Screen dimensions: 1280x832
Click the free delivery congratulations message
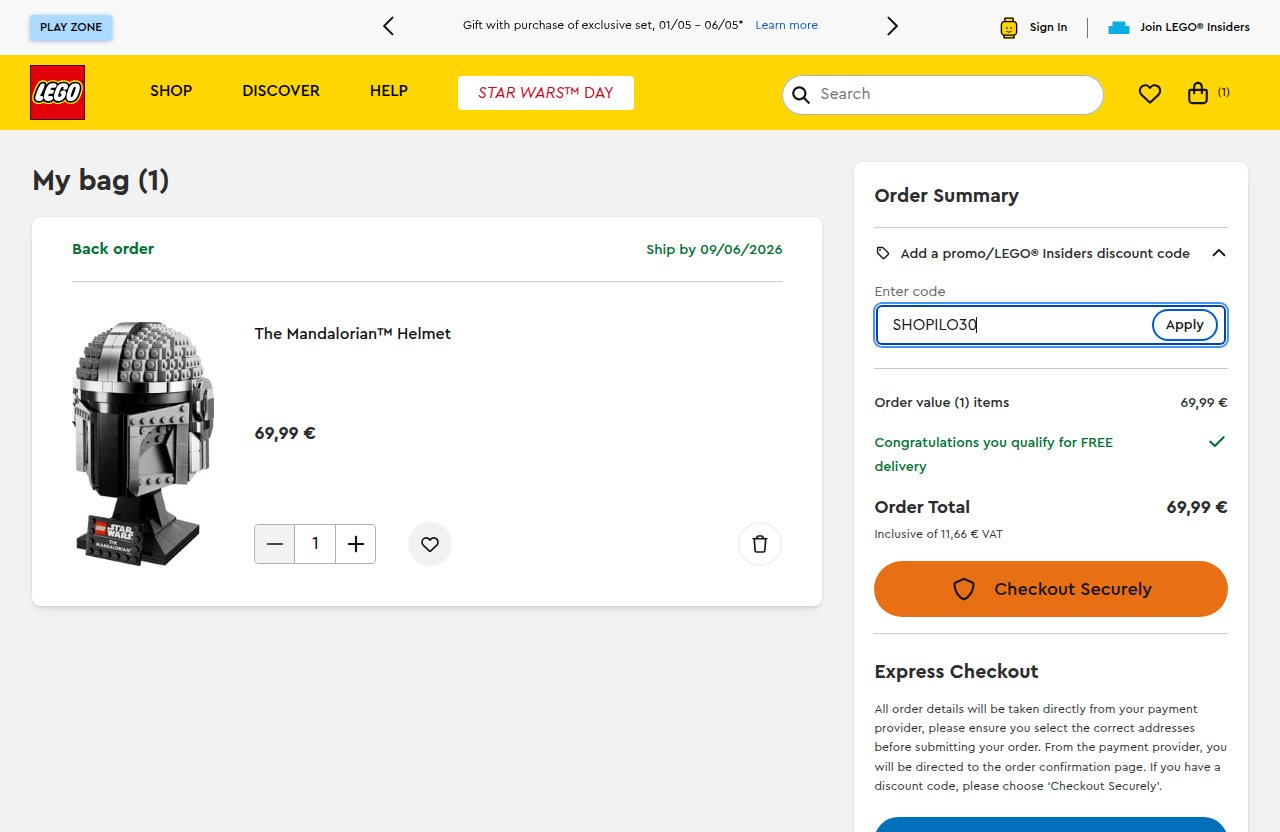(x=994, y=454)
